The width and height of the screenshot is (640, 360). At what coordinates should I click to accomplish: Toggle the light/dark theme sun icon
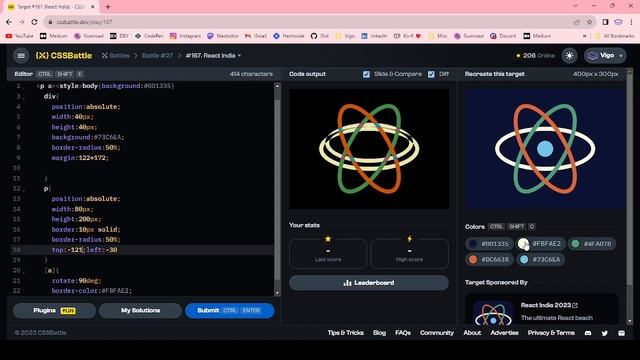coord(569,56)
